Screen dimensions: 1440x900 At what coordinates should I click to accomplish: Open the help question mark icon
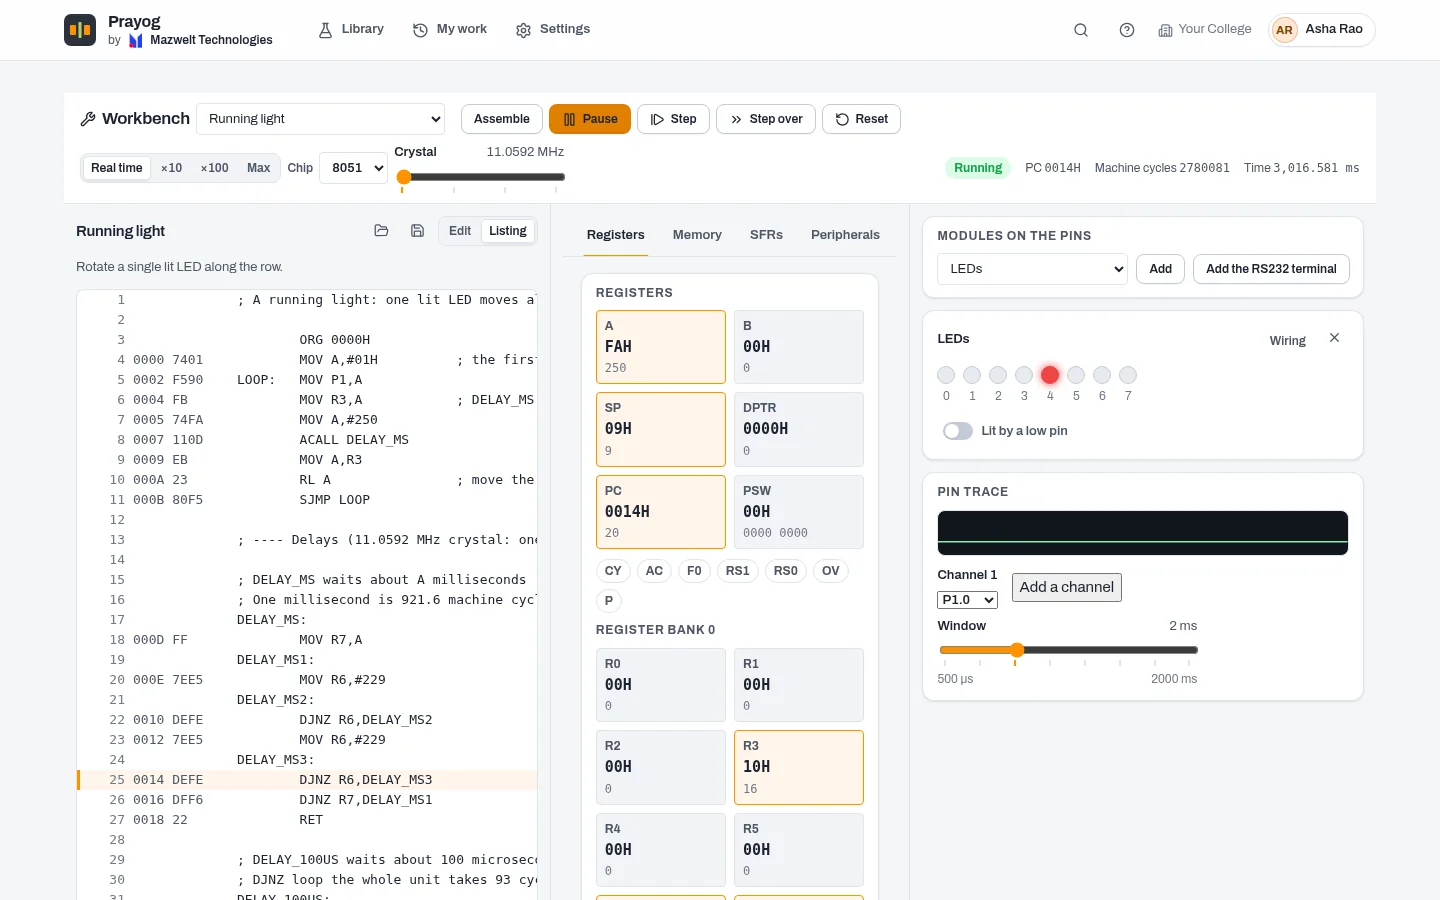tap(1127, 30)
